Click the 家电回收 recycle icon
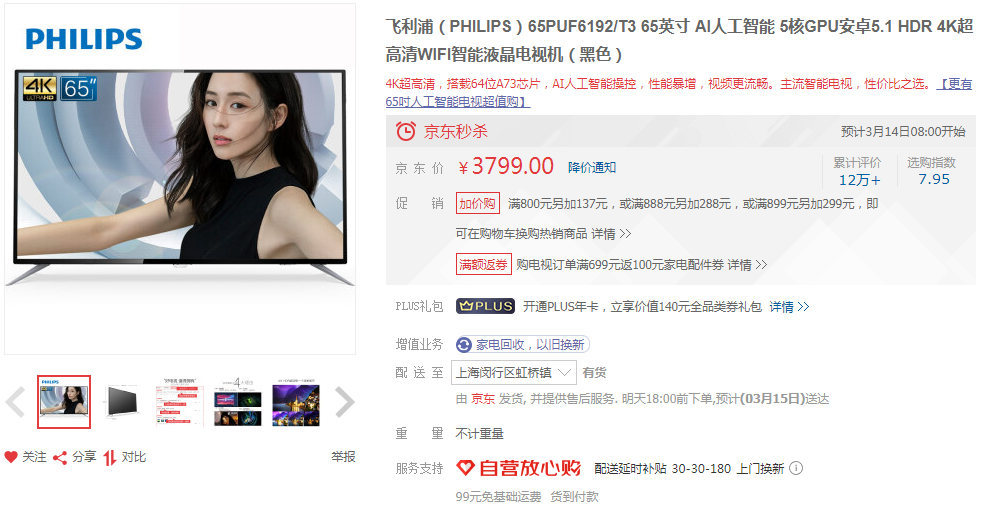 465,344
